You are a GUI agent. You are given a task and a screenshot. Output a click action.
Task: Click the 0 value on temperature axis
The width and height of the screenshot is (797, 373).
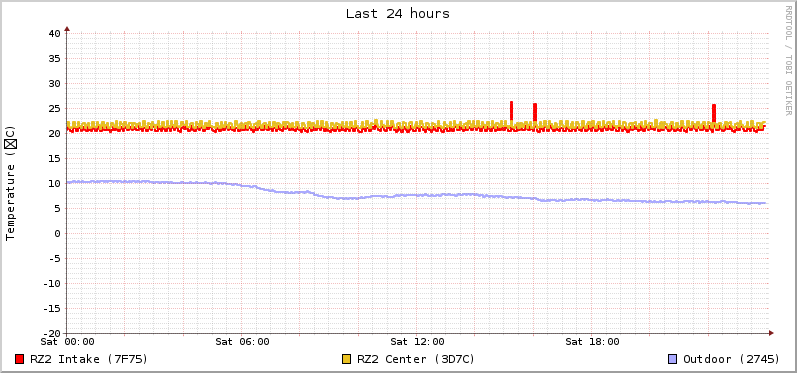pyautogui.click(x=57, y=234)
